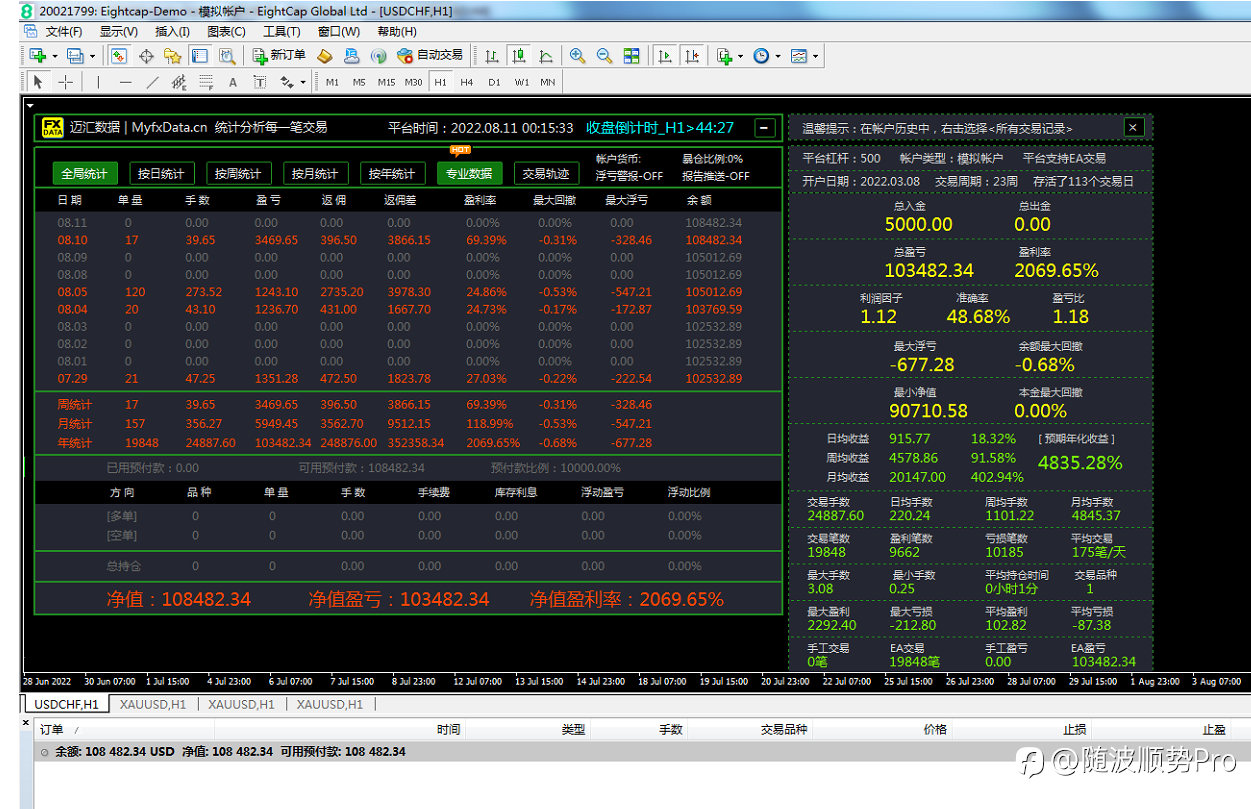Show the Terminal panel icon
This screenshot has width=1251, height=809.
[x=199, y=56]
